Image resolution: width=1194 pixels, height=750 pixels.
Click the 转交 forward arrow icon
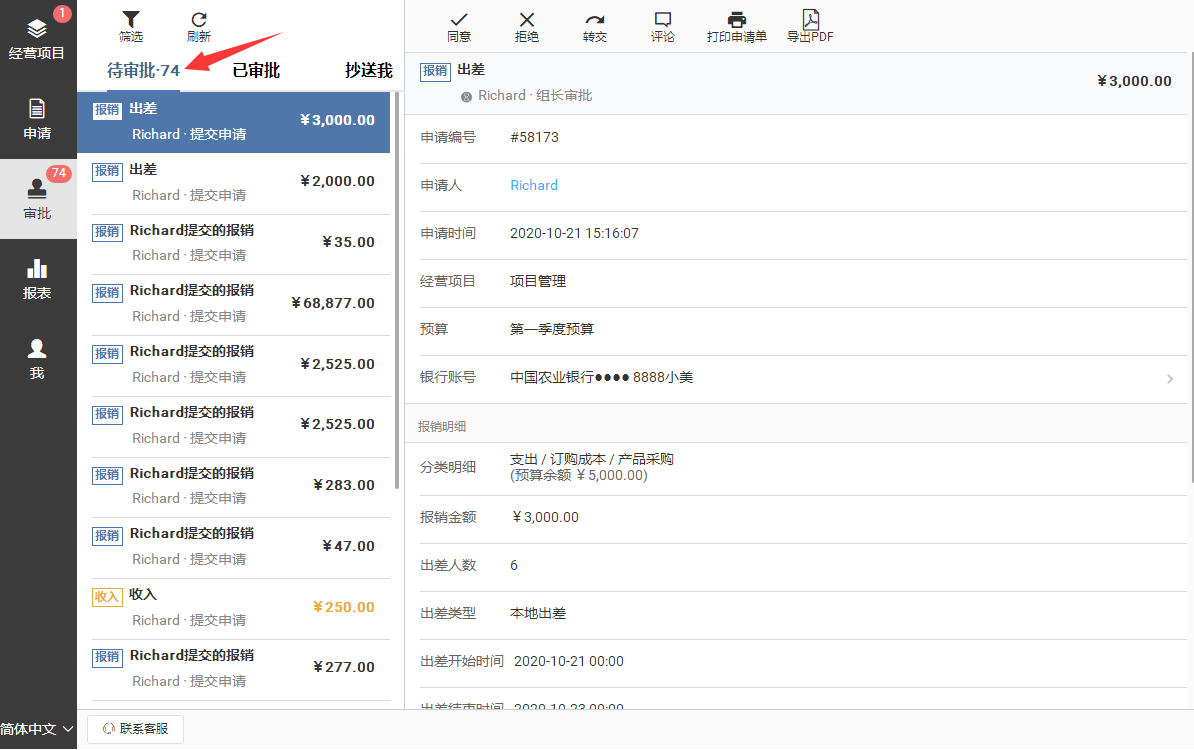pyautogui.click(x=595, y=20)
